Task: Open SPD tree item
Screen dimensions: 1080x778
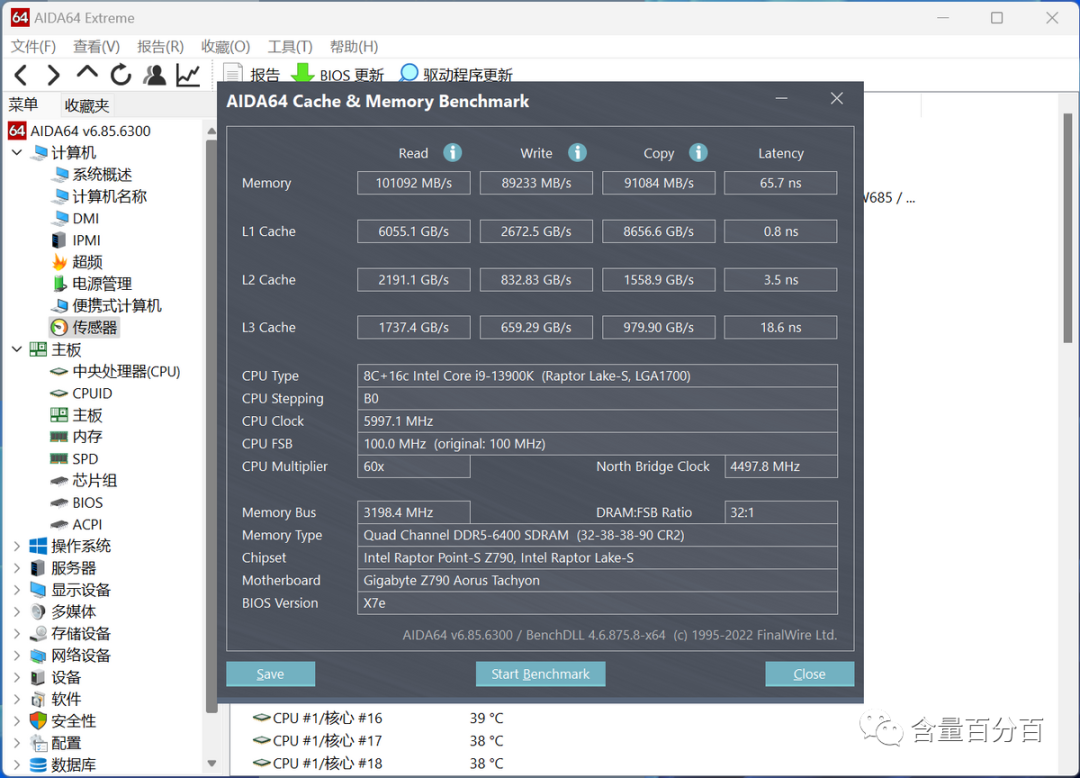Action: (x=74, y=459)
